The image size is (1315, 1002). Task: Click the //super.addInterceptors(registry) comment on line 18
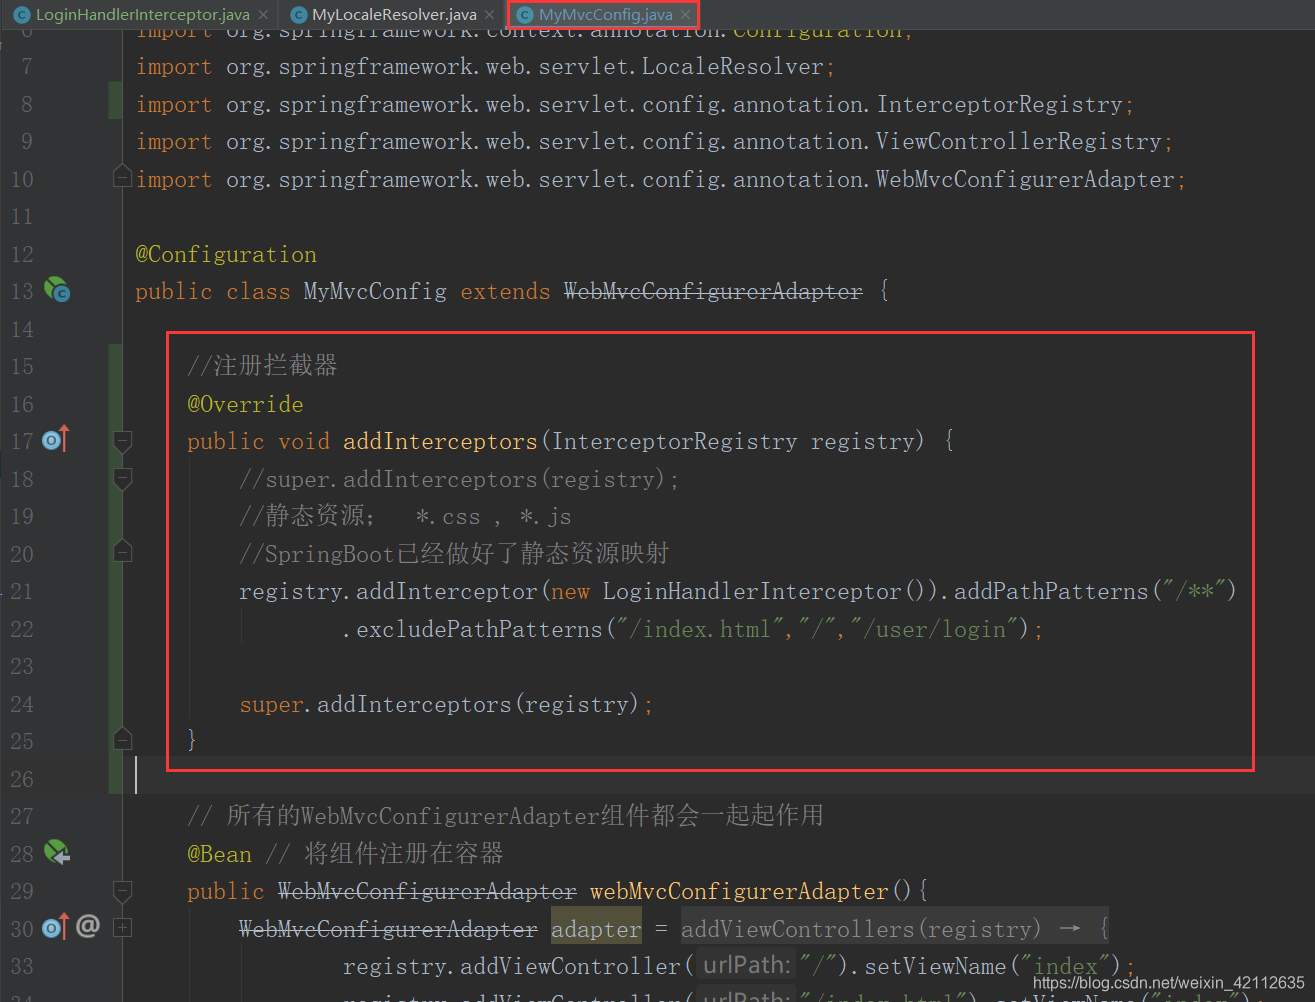click(x=459, y=479)
